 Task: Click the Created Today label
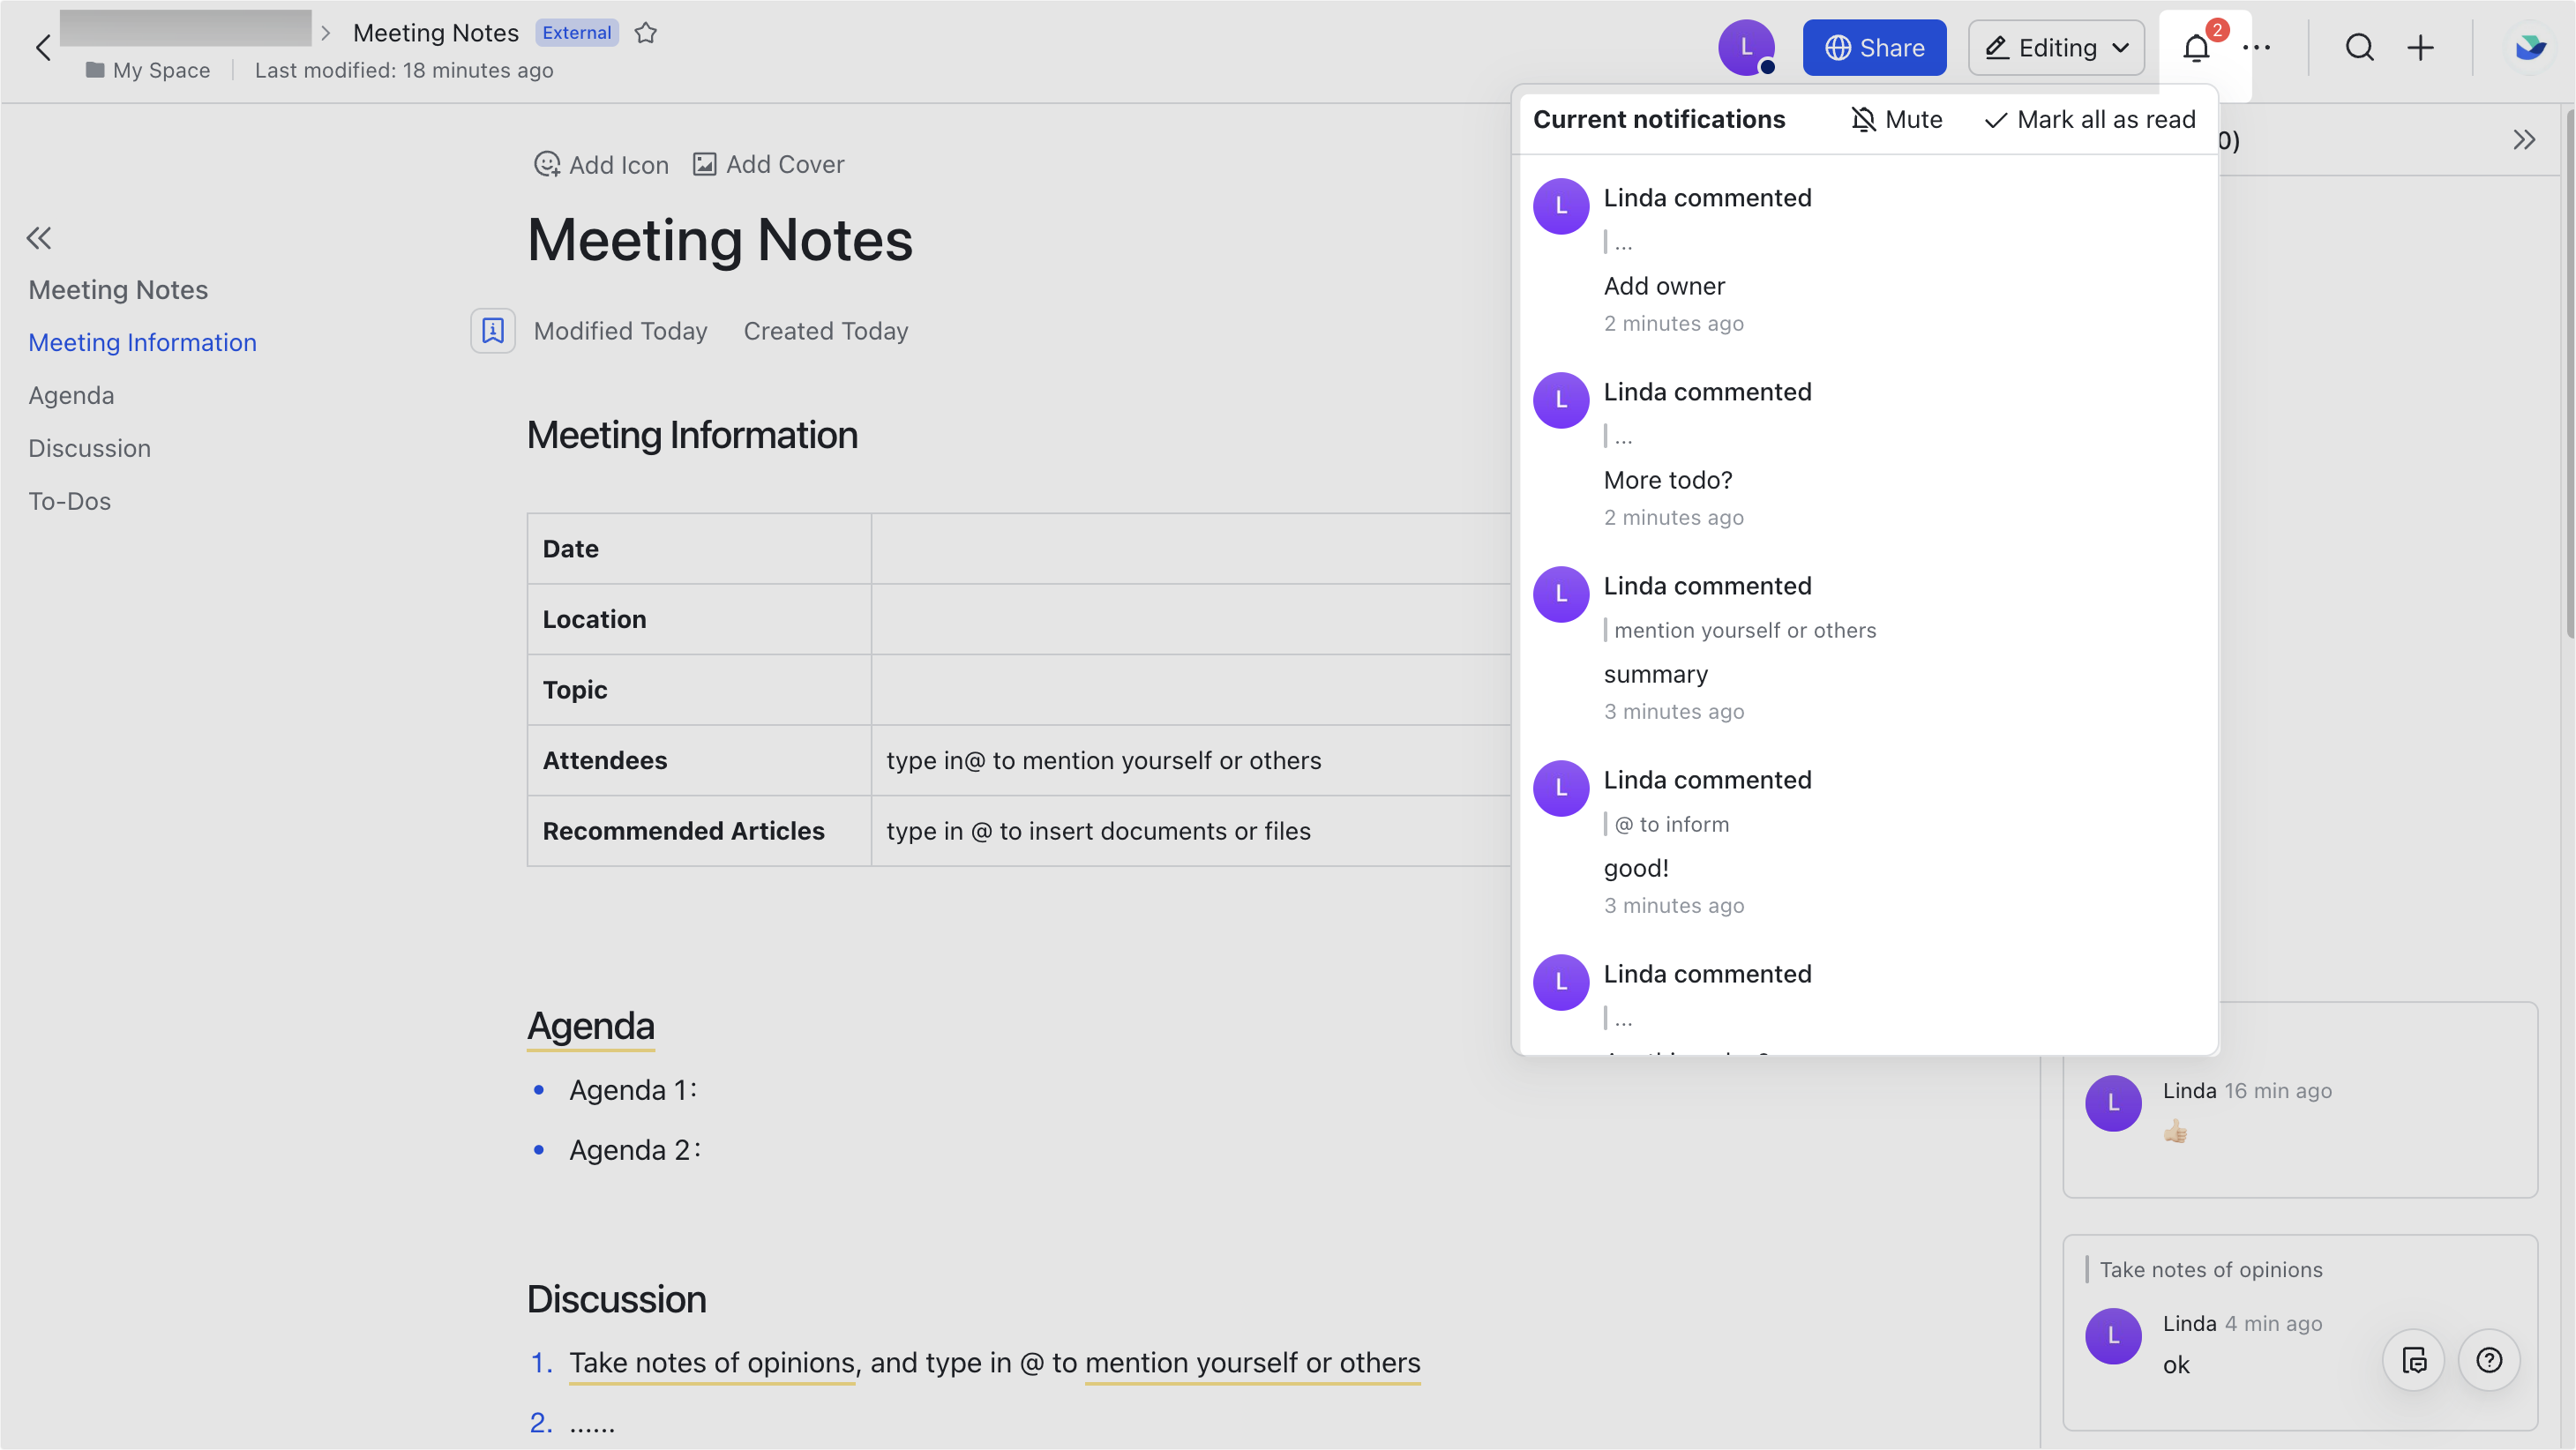point(825,331)
